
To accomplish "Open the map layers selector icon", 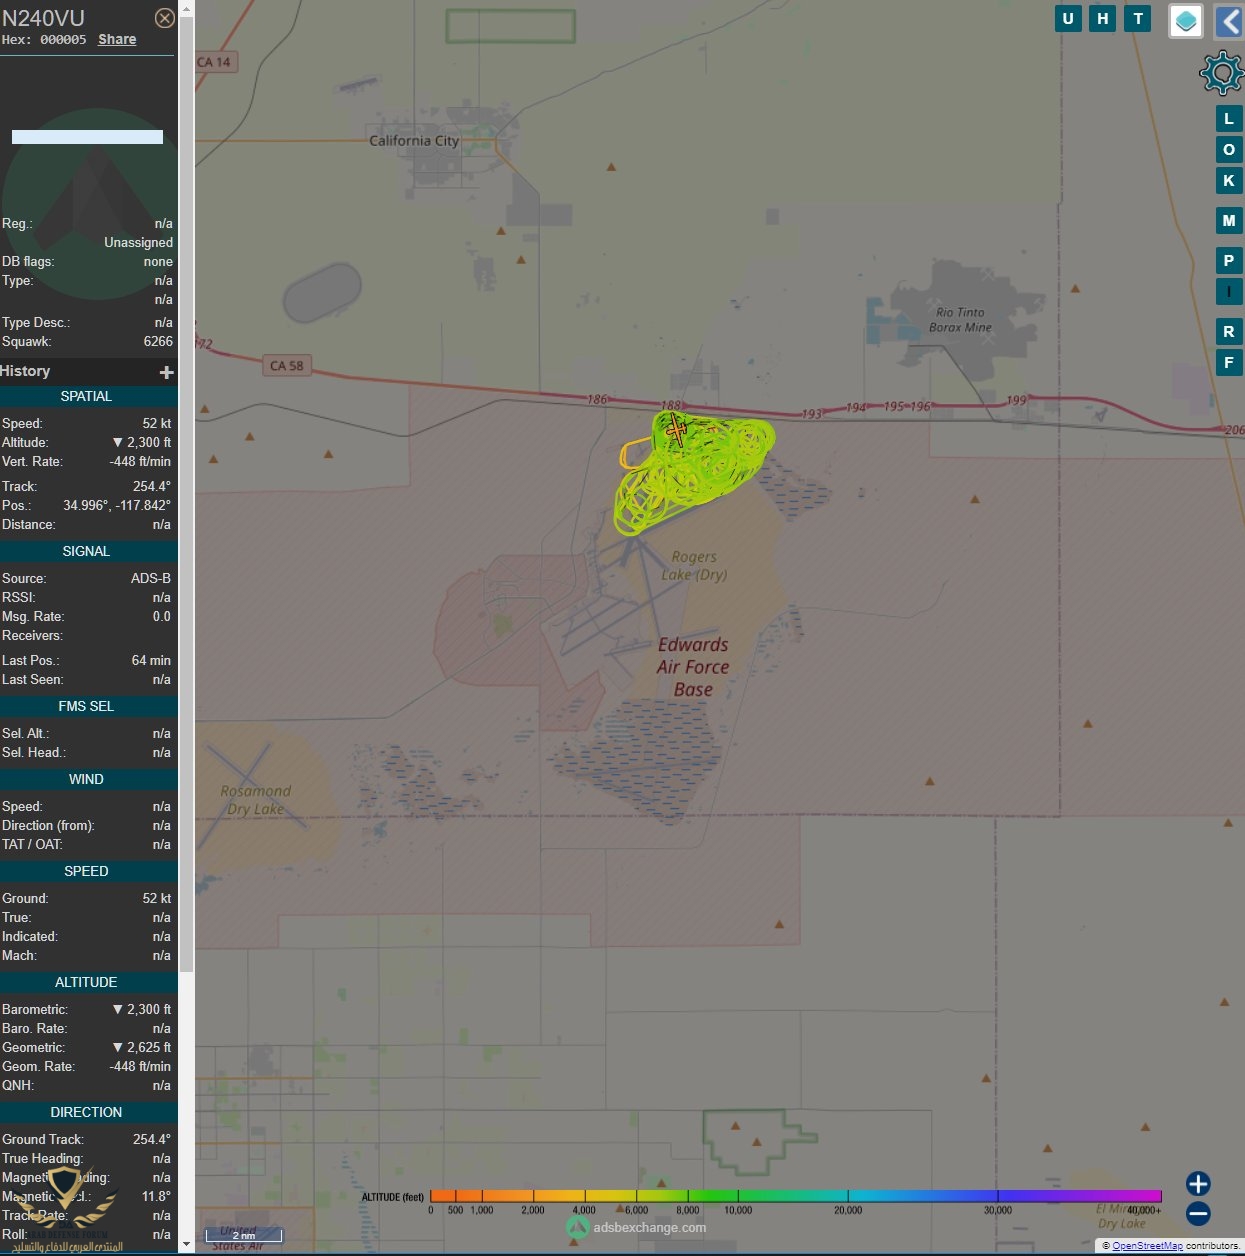I will tap(1185, 20).
